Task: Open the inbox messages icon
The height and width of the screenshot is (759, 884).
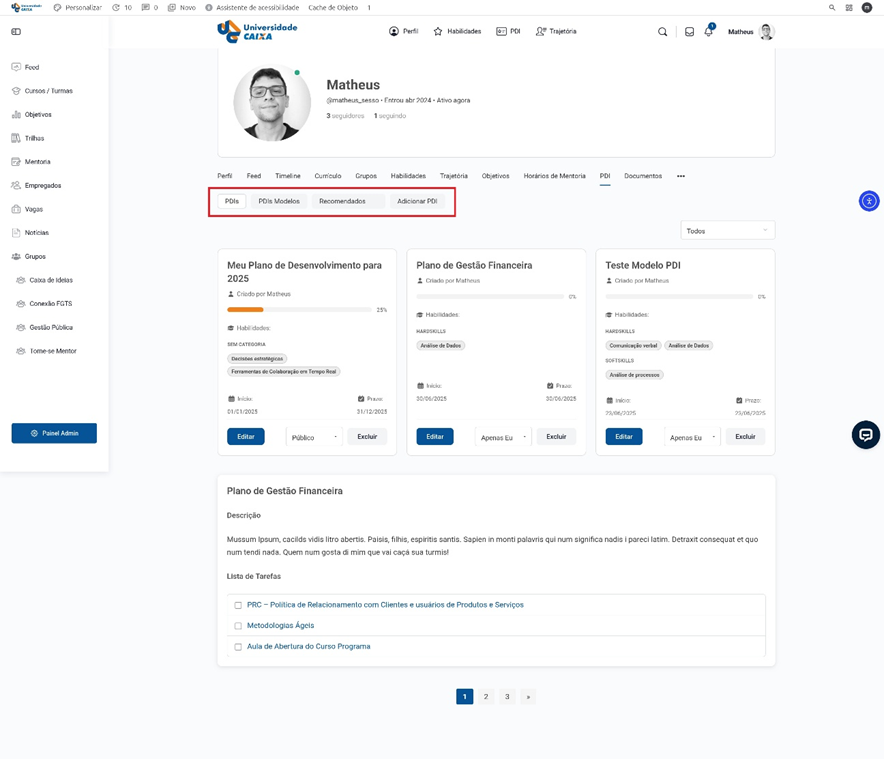Action: tap(689, 32)
